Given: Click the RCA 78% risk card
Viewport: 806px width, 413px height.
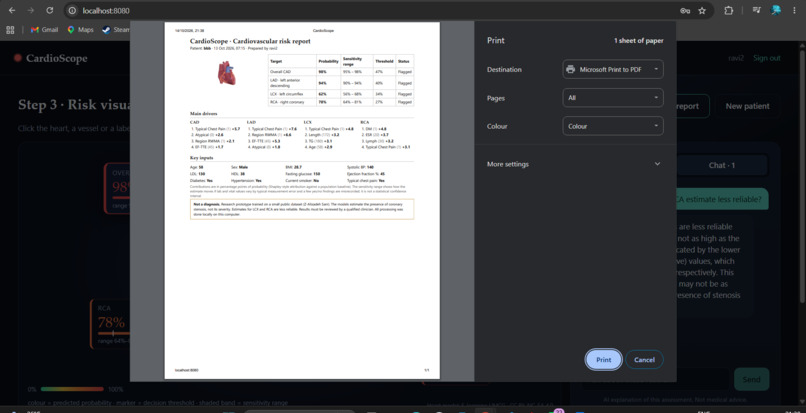Looking at the screenshot, I should 110,324.
